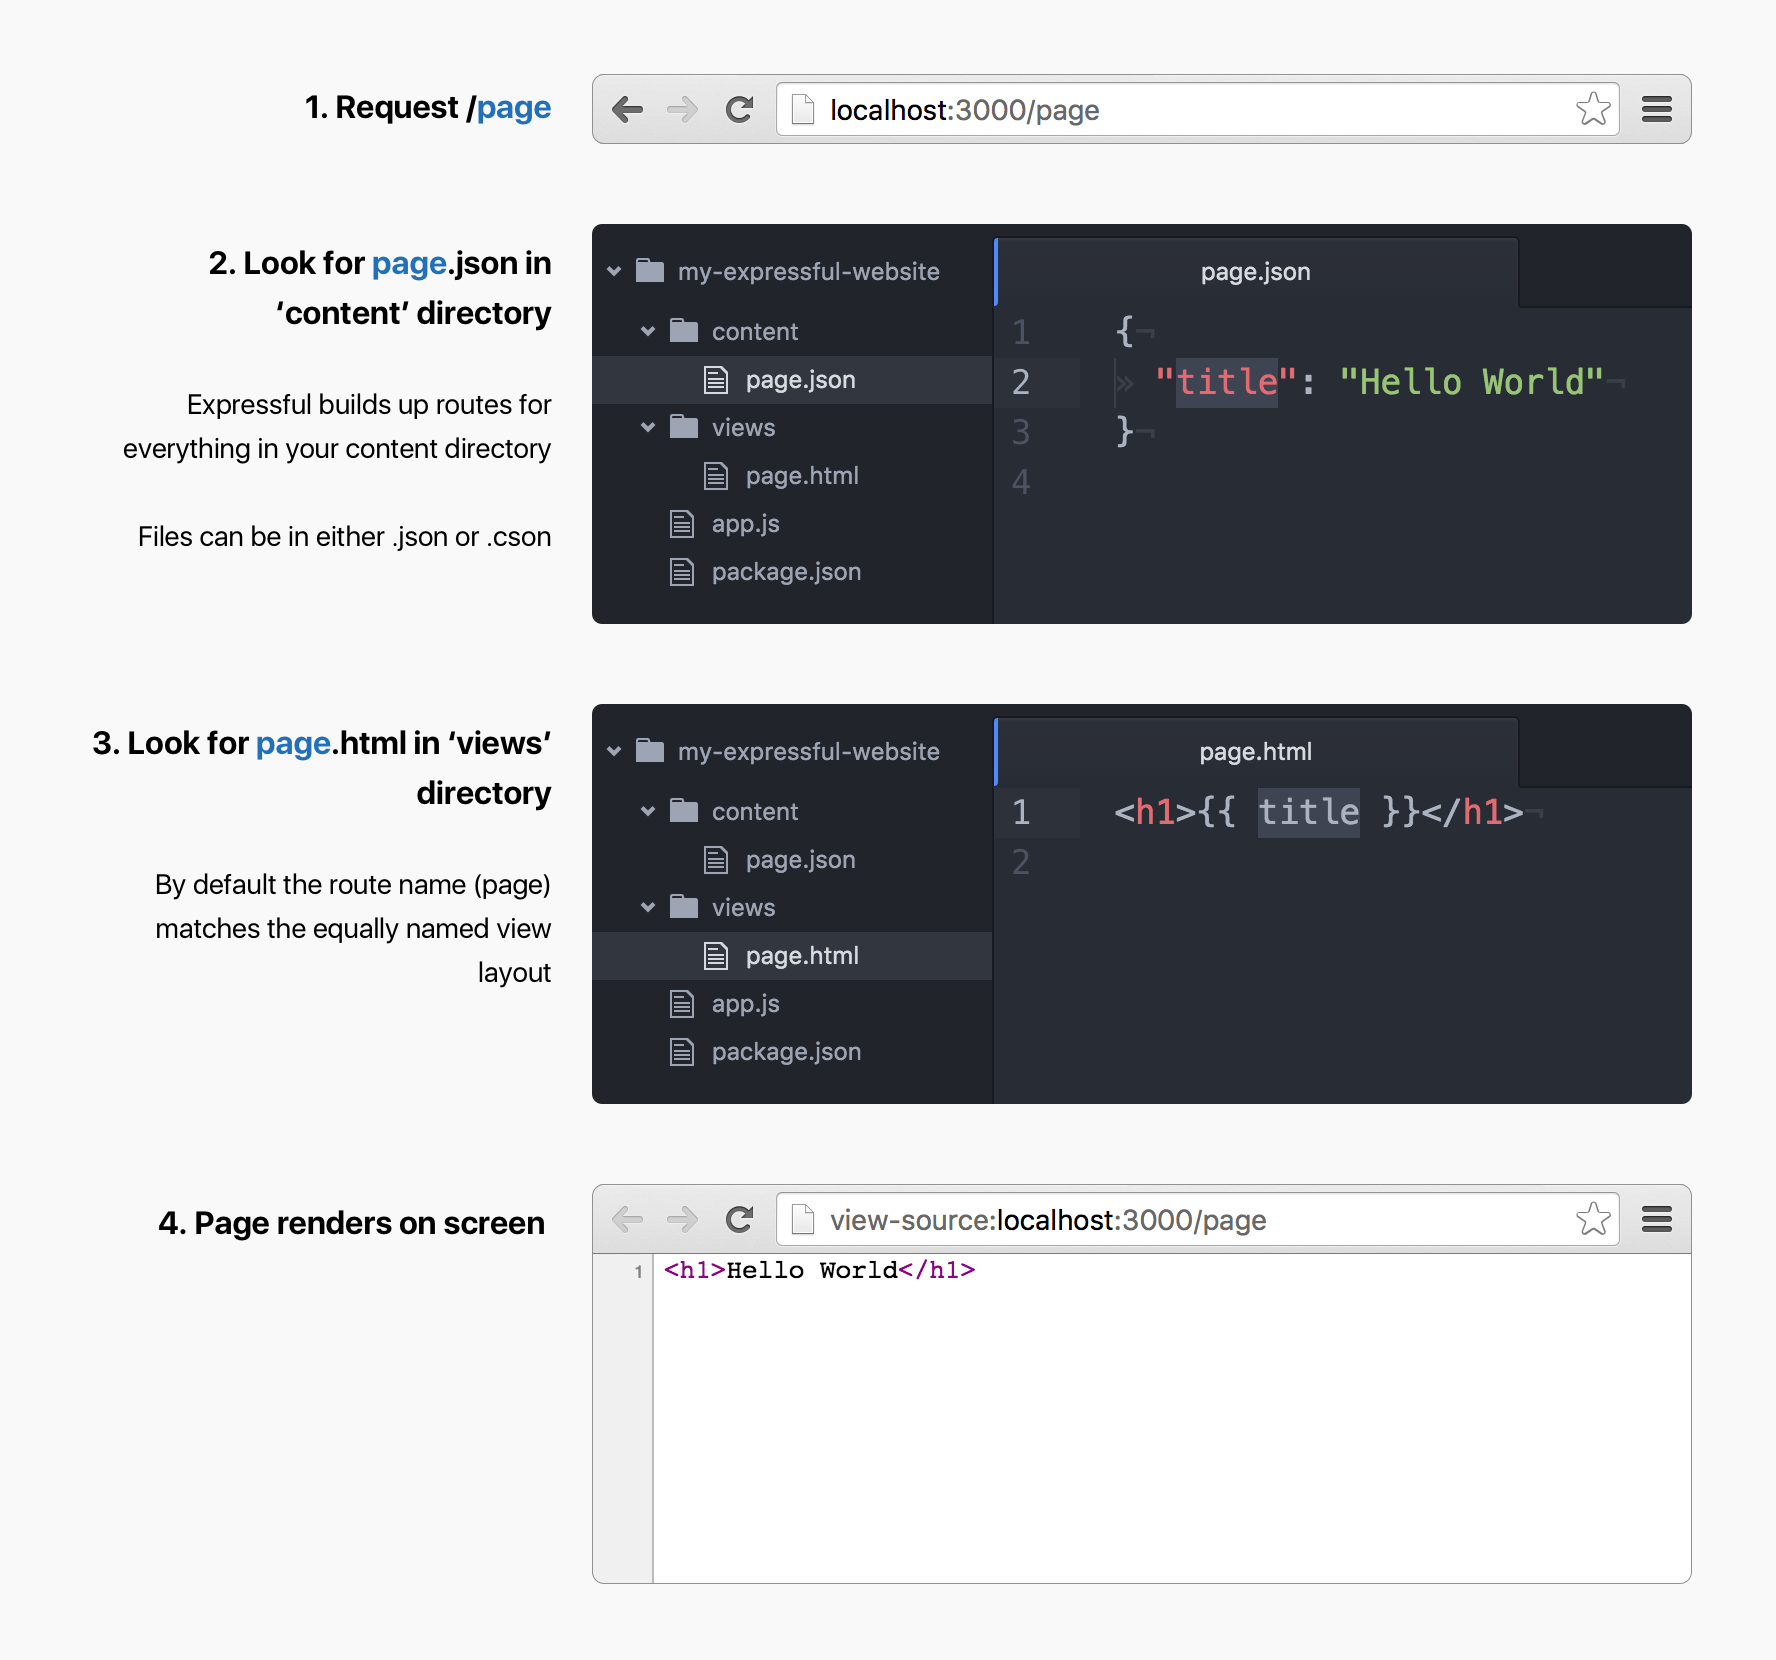Click the views folder icon in the lower editor
Image resolution: width=1776 pixels, height=1660 pixels.
(684, 906)
